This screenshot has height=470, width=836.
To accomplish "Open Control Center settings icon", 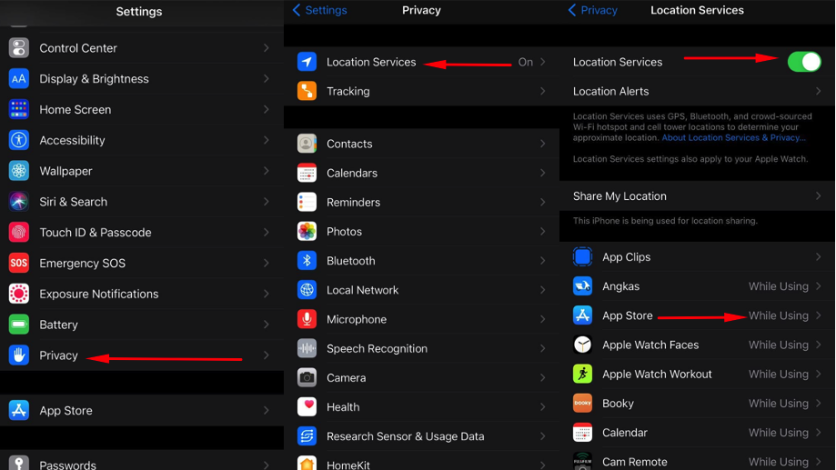I will pos(19,48).
